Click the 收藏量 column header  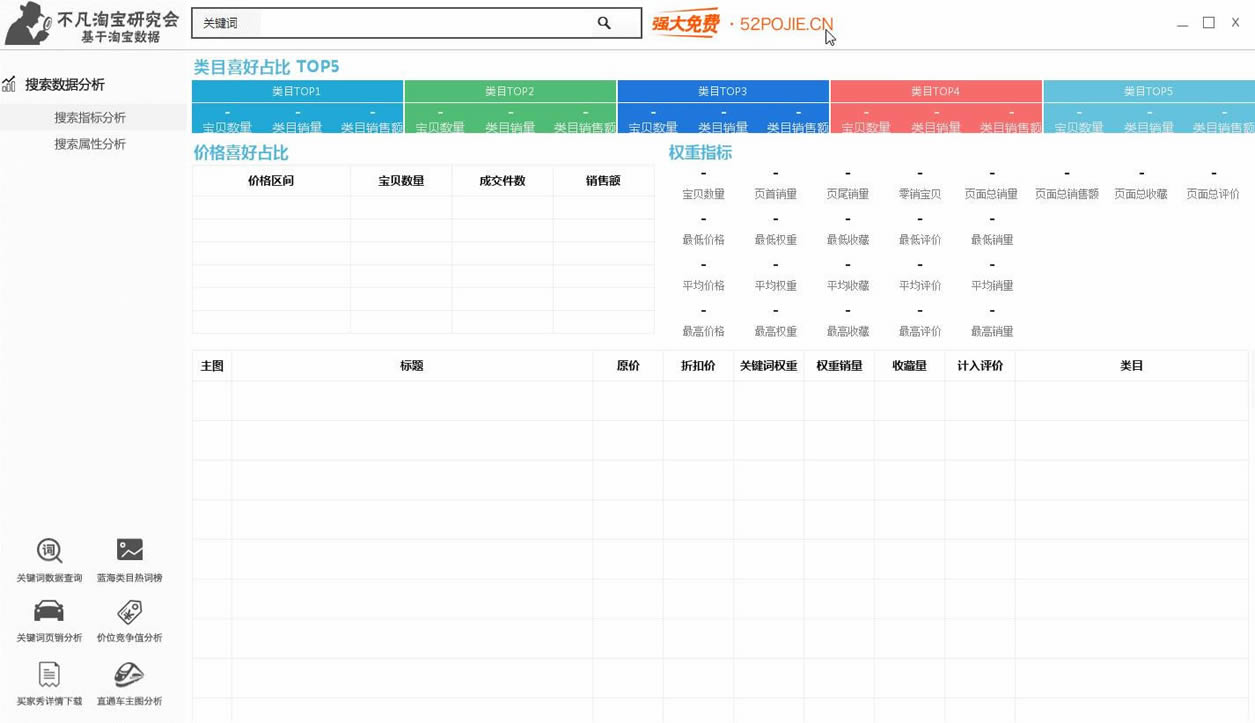909,366
